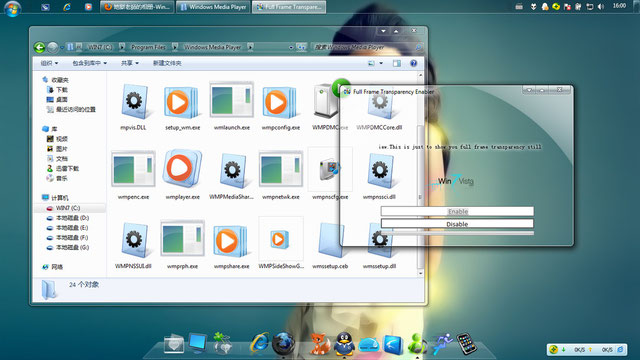The width and height of the screenshot is (640, 360).
Task: Click the Disable button
Action: (457, 224)
